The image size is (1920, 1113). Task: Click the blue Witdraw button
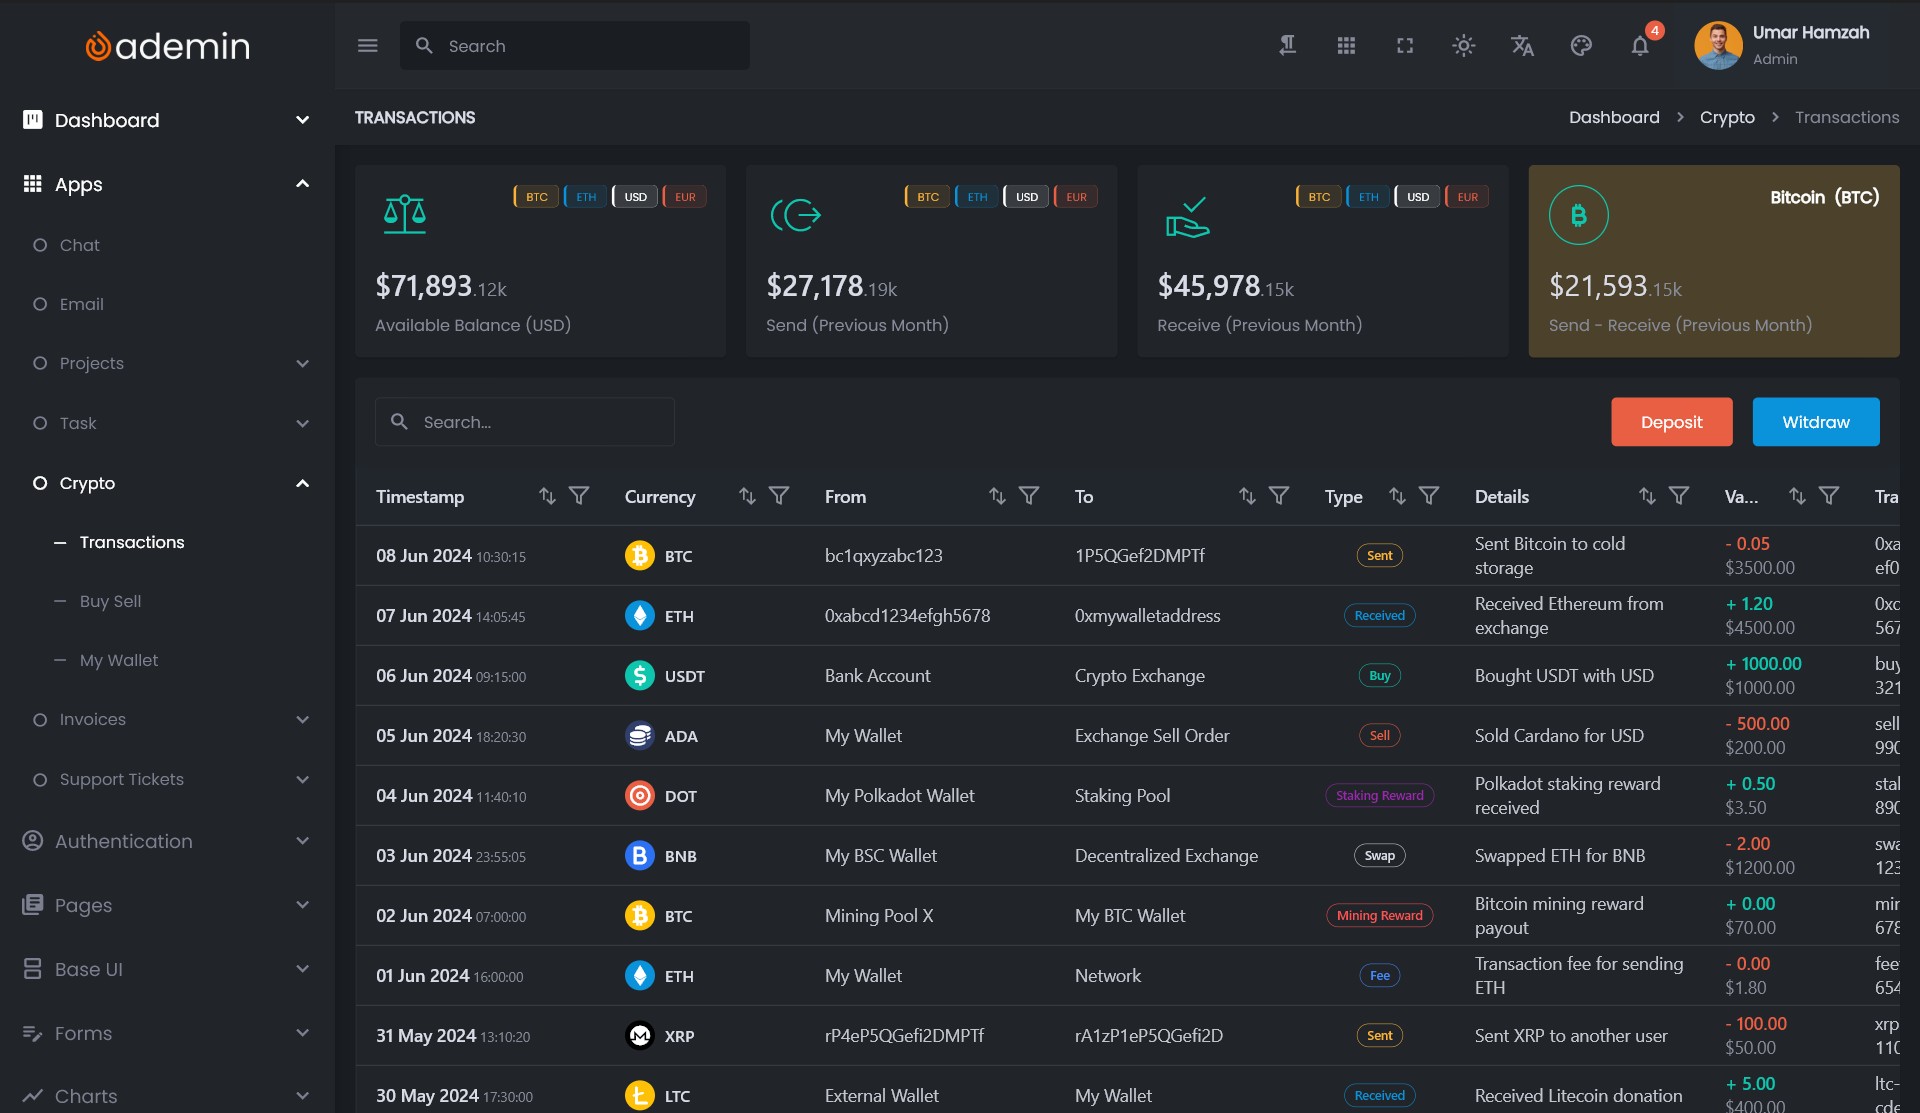(x=1815, y=422)
